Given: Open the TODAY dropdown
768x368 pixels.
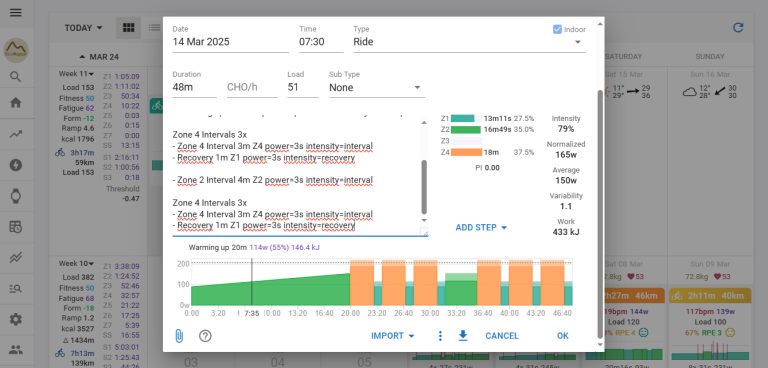Looking at the screenshot, I should tap(84, 28).
